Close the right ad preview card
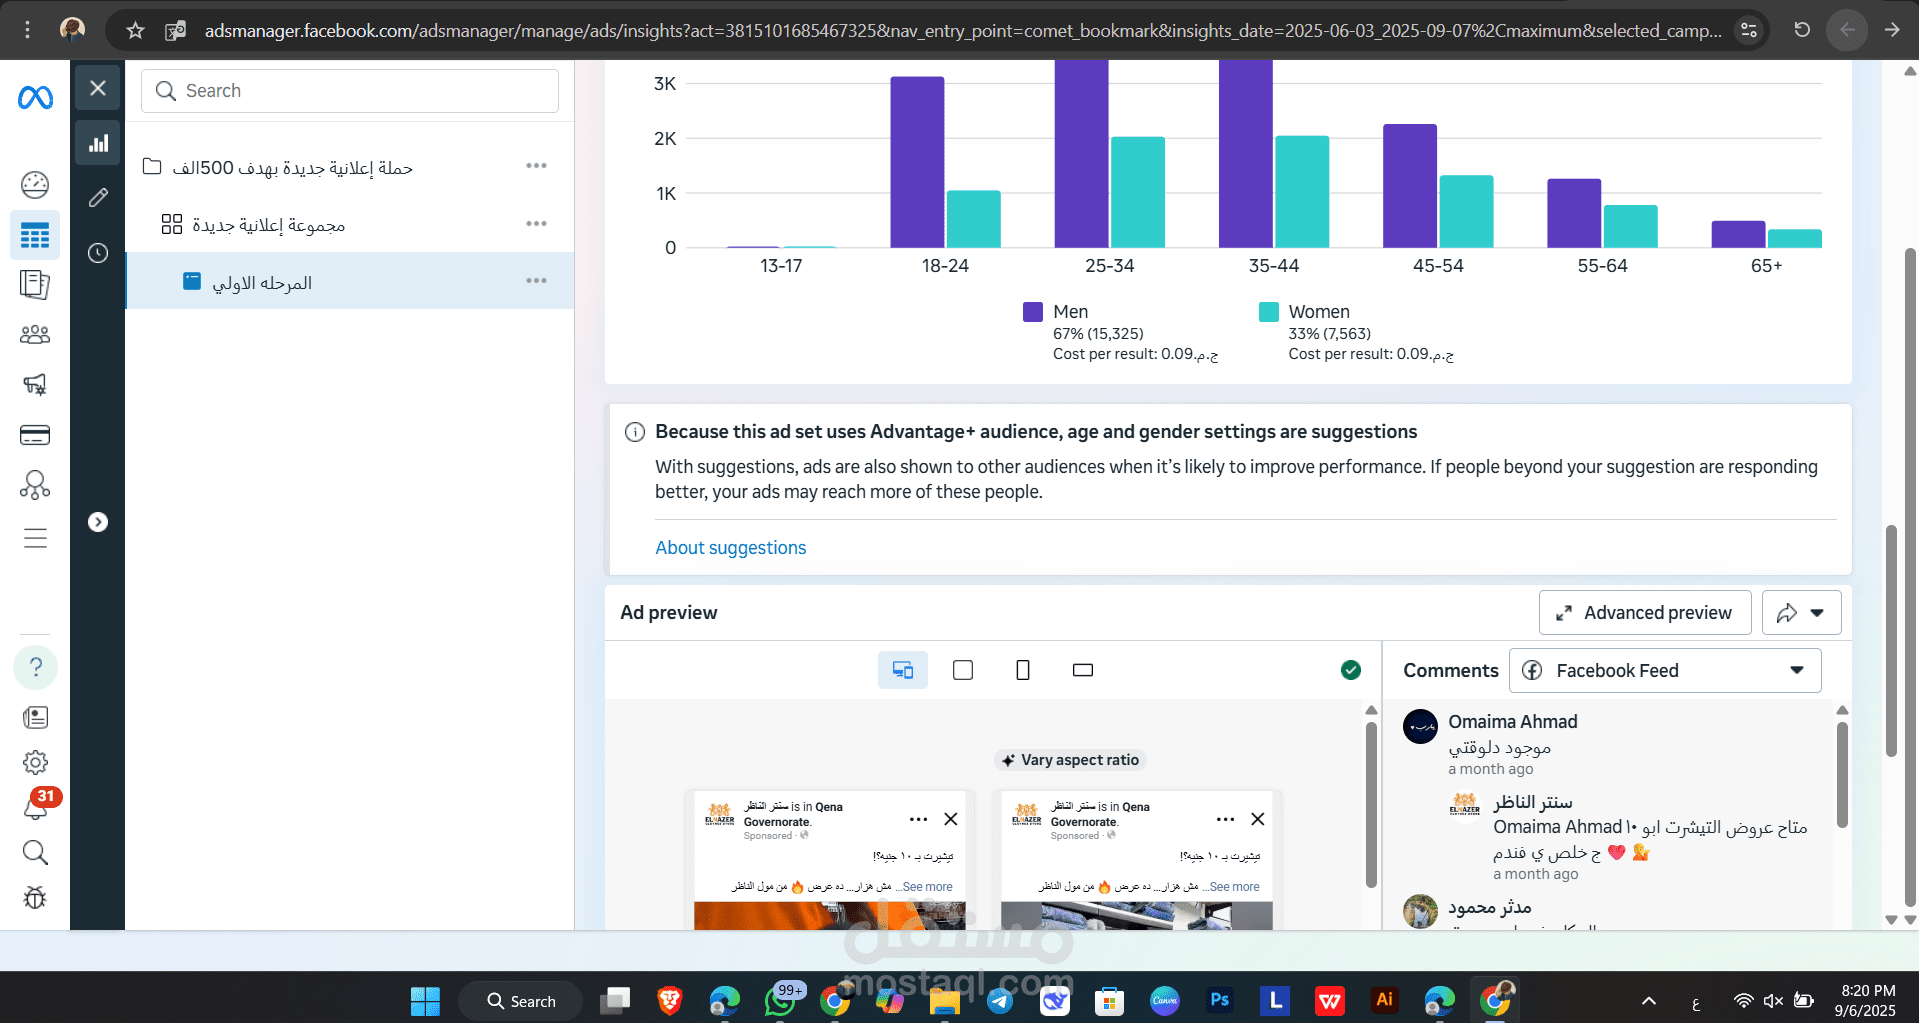1919x1023 pixels. [1258, 819]
